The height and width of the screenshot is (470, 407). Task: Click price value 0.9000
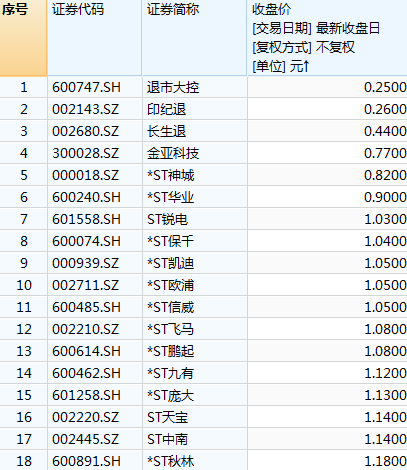(x=385, y=197)
